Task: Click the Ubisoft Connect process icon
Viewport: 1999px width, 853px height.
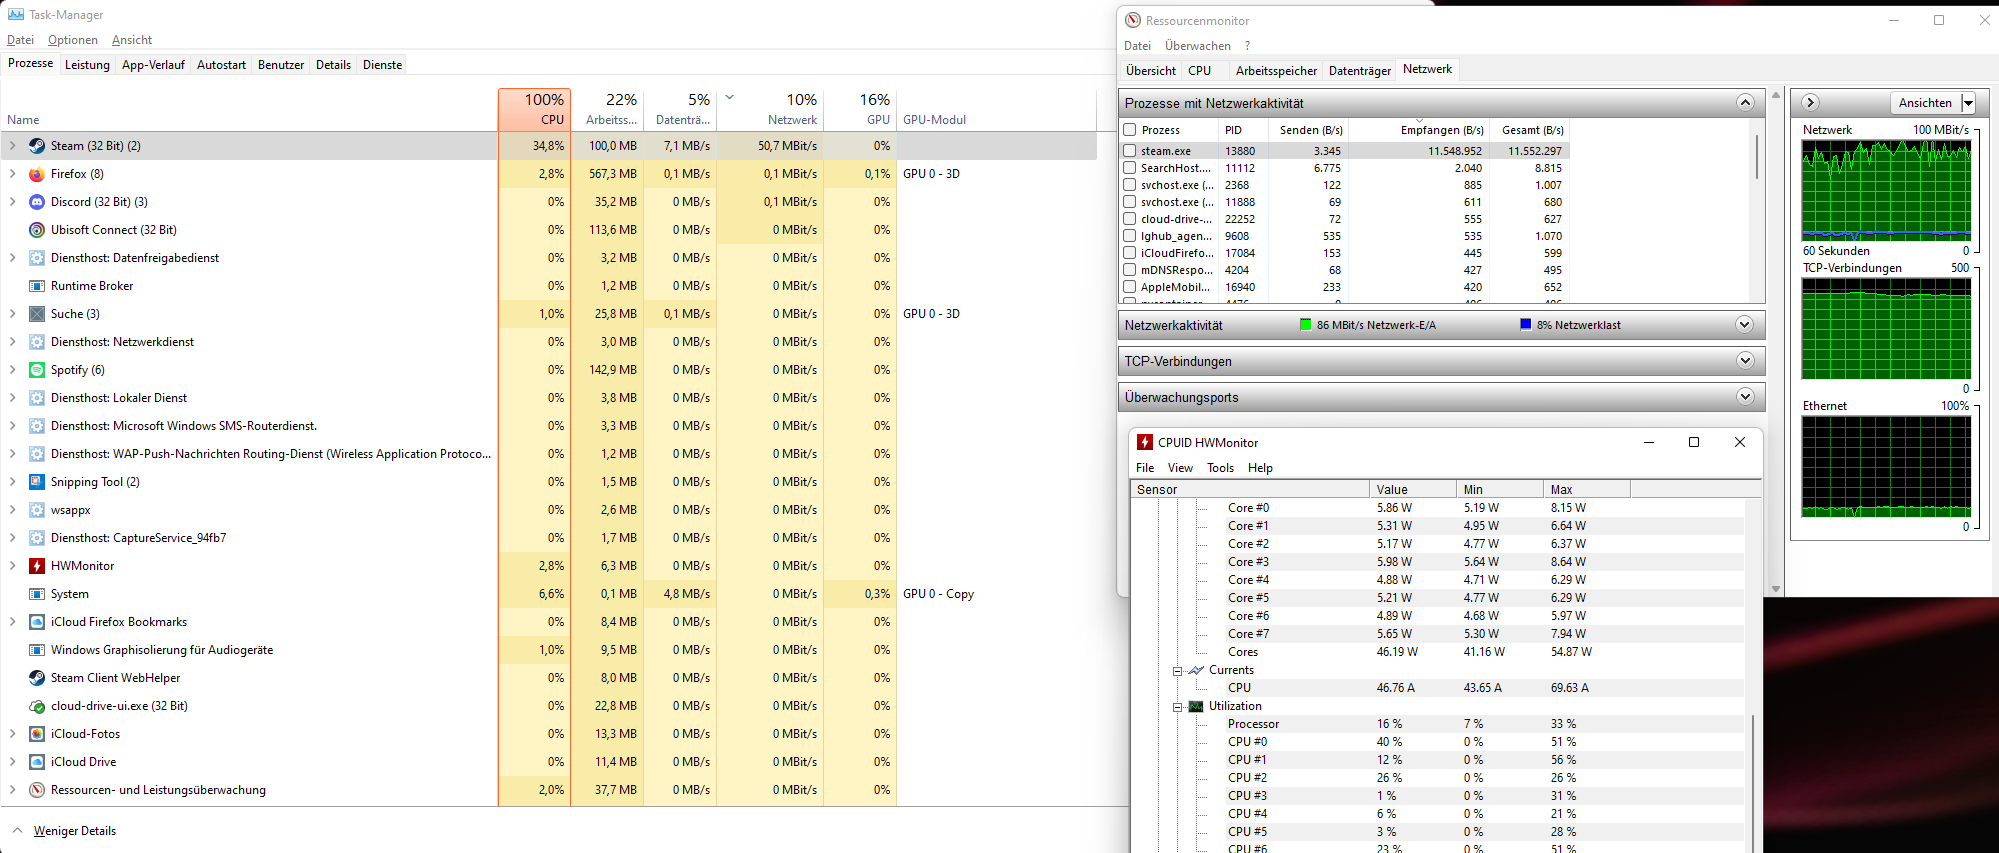Action: 37,230
